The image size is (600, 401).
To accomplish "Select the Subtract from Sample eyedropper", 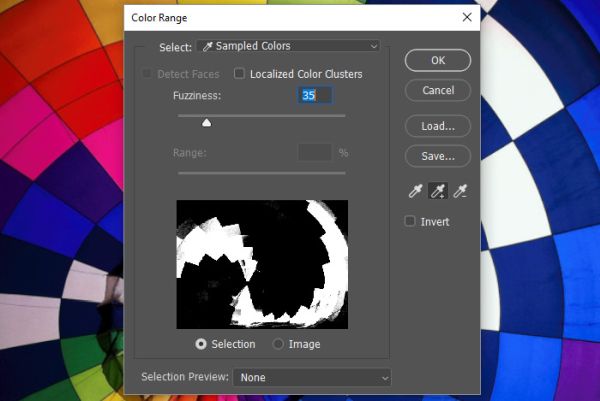I will (460, 191).
